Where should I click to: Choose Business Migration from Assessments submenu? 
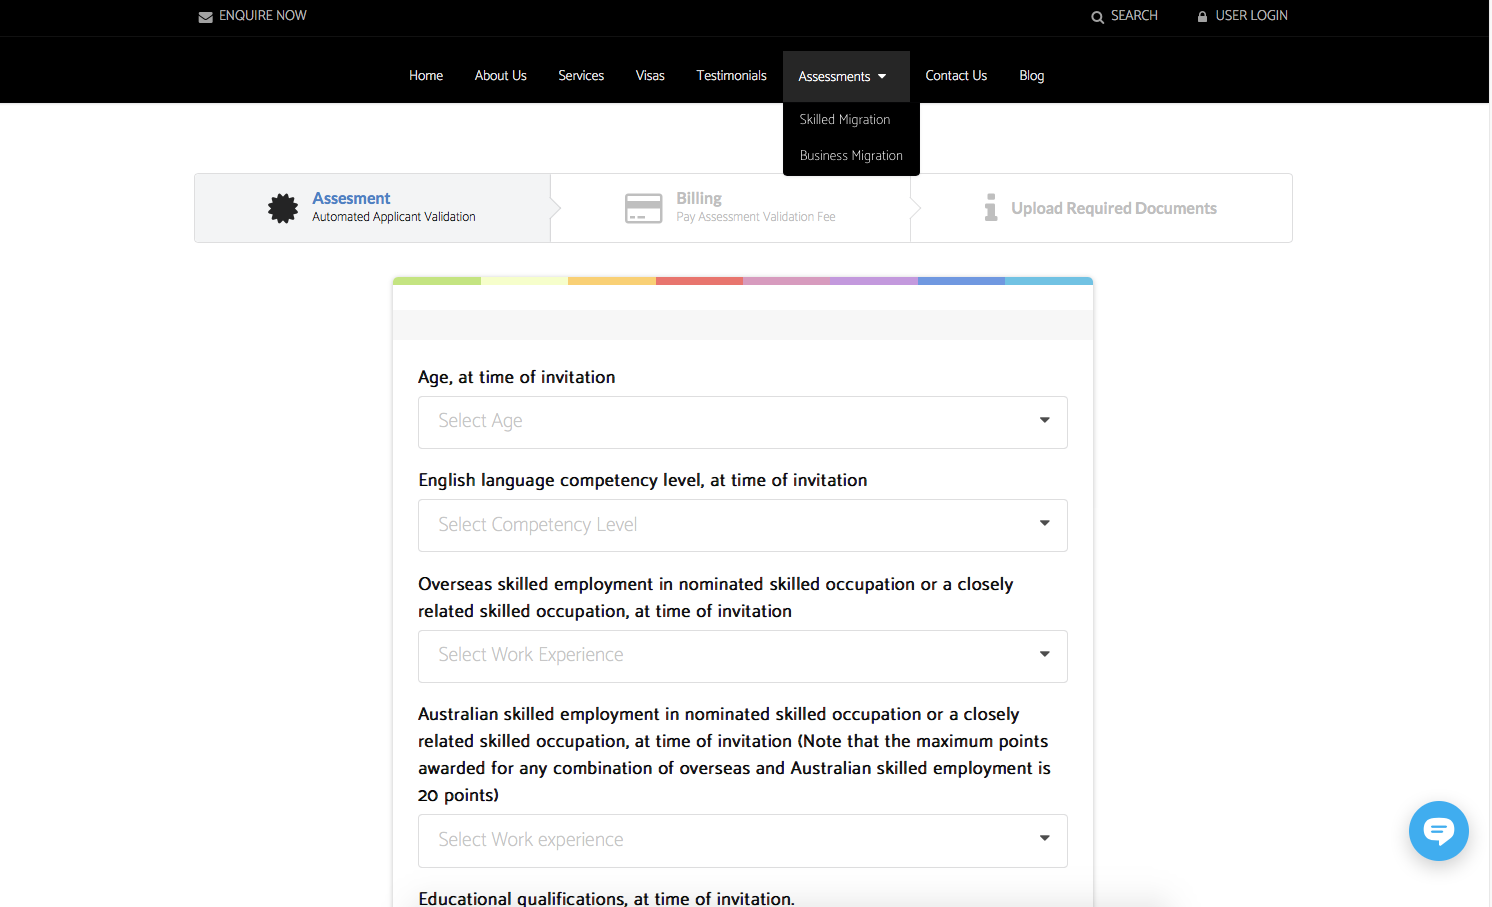[x=851, y=155]
